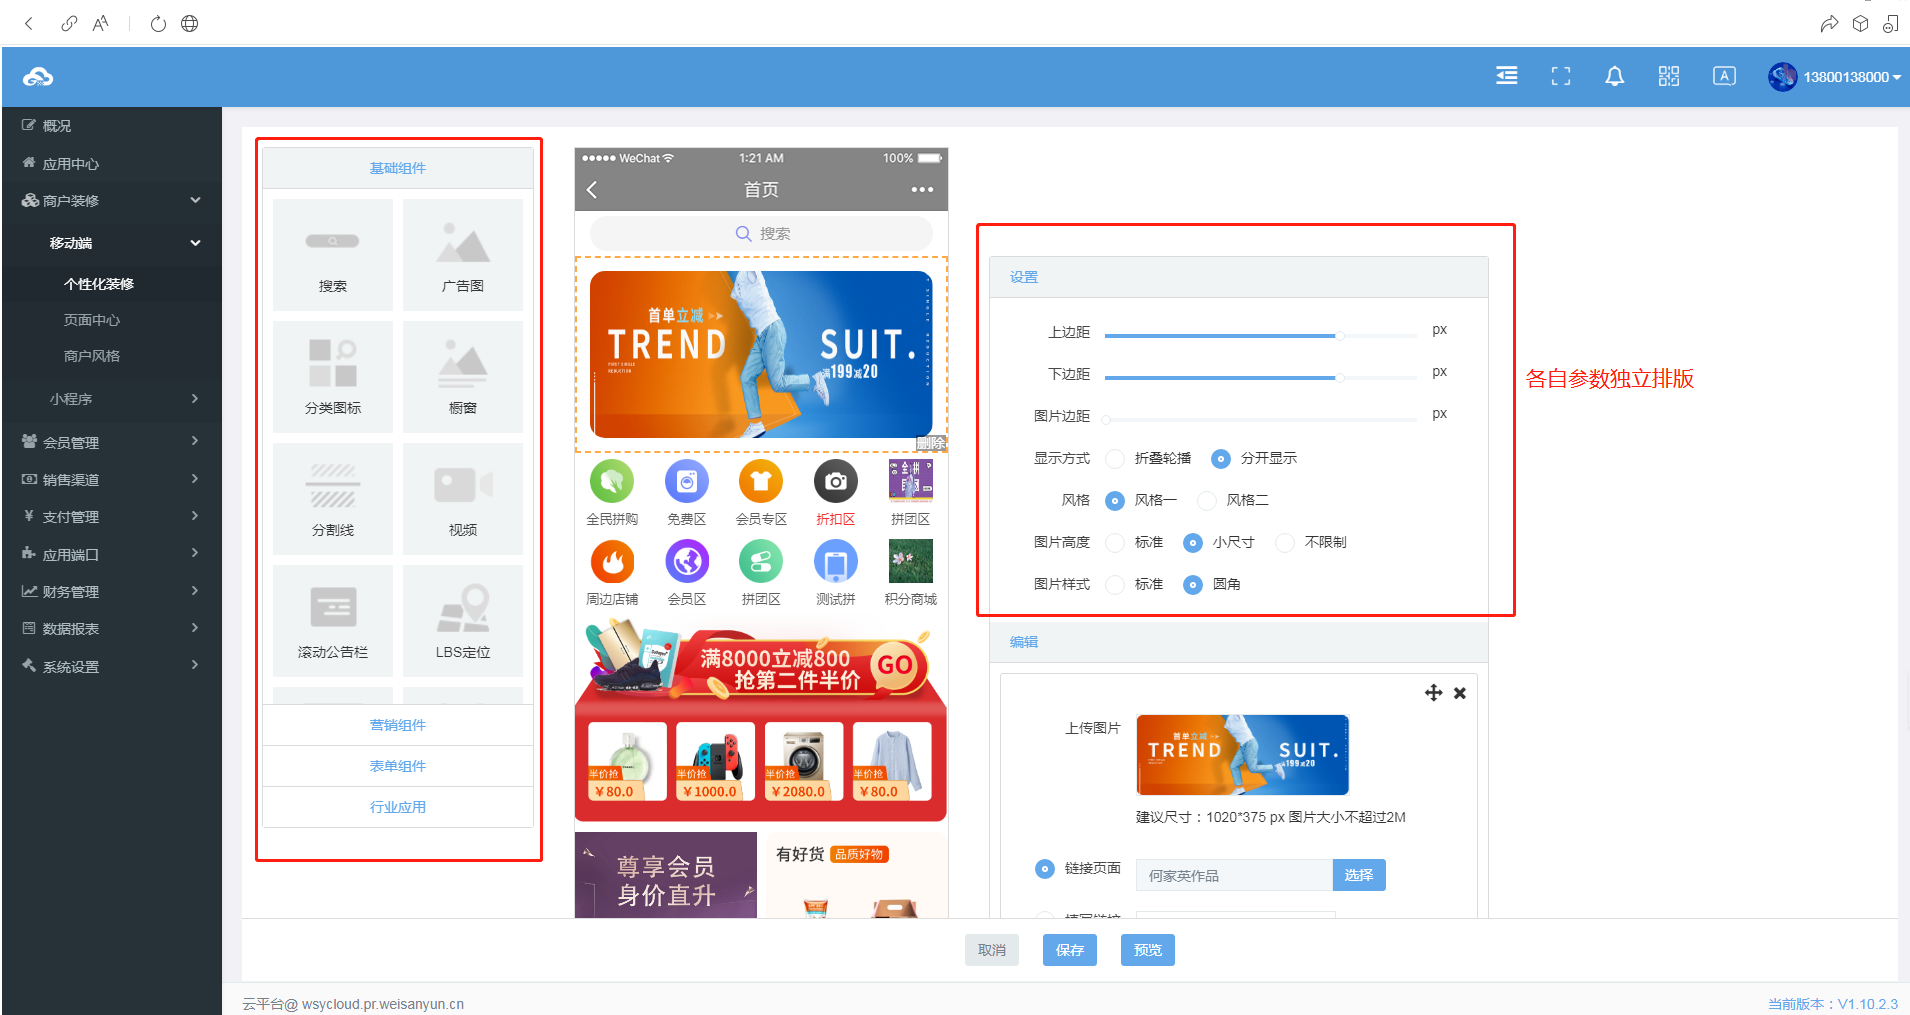Screen dimensions: 1910x1015
Task: Click browser back arrow
Action: pyautogui.click(x=29, y=23)
